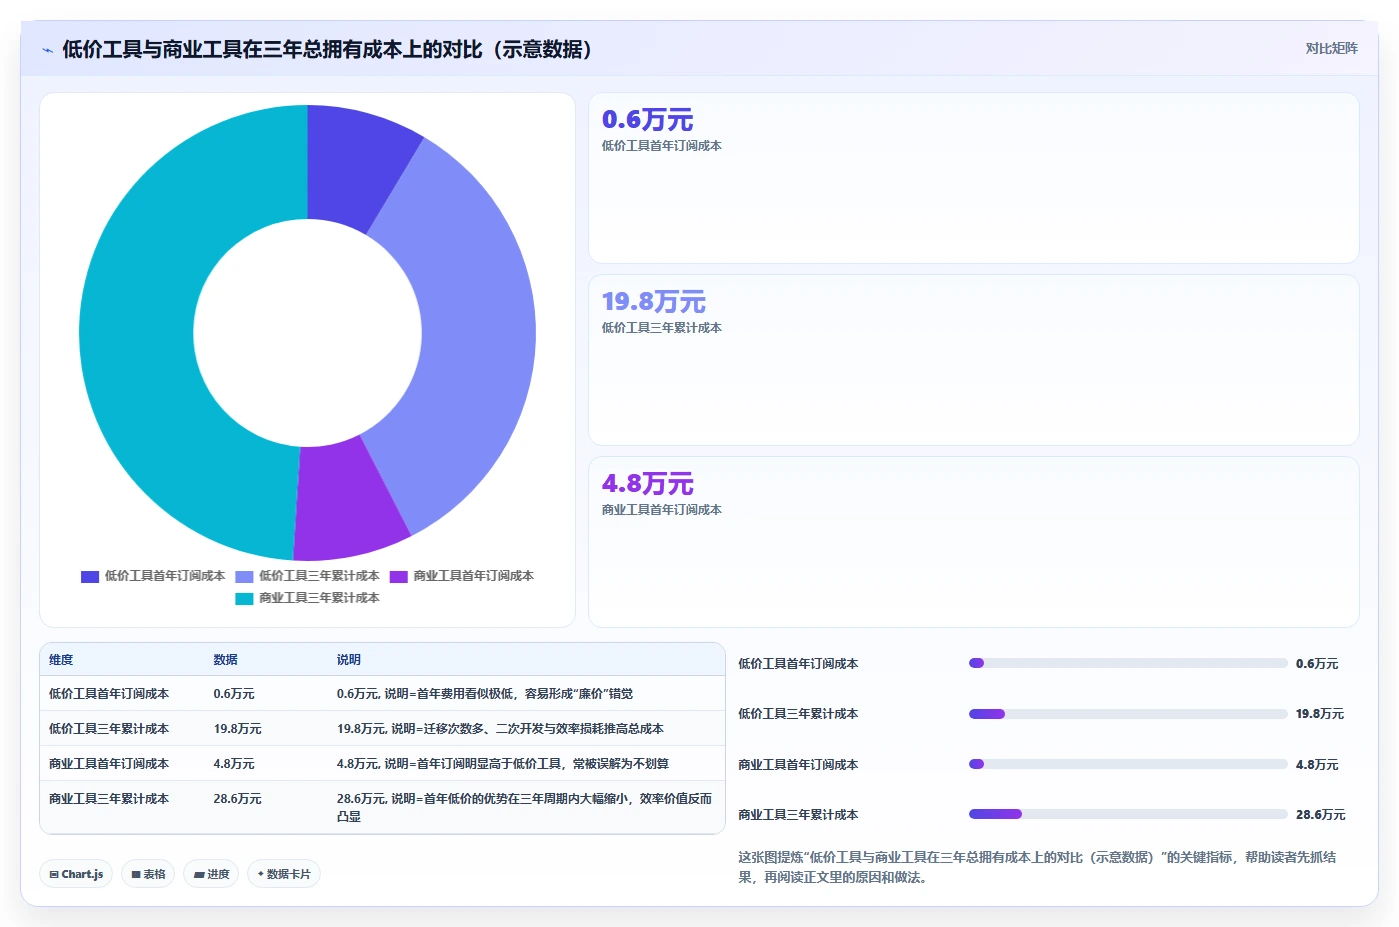The height and width of the screenshot is (927, 1399).
Task: Click the 说明 column header
Action: coord(348,660)
